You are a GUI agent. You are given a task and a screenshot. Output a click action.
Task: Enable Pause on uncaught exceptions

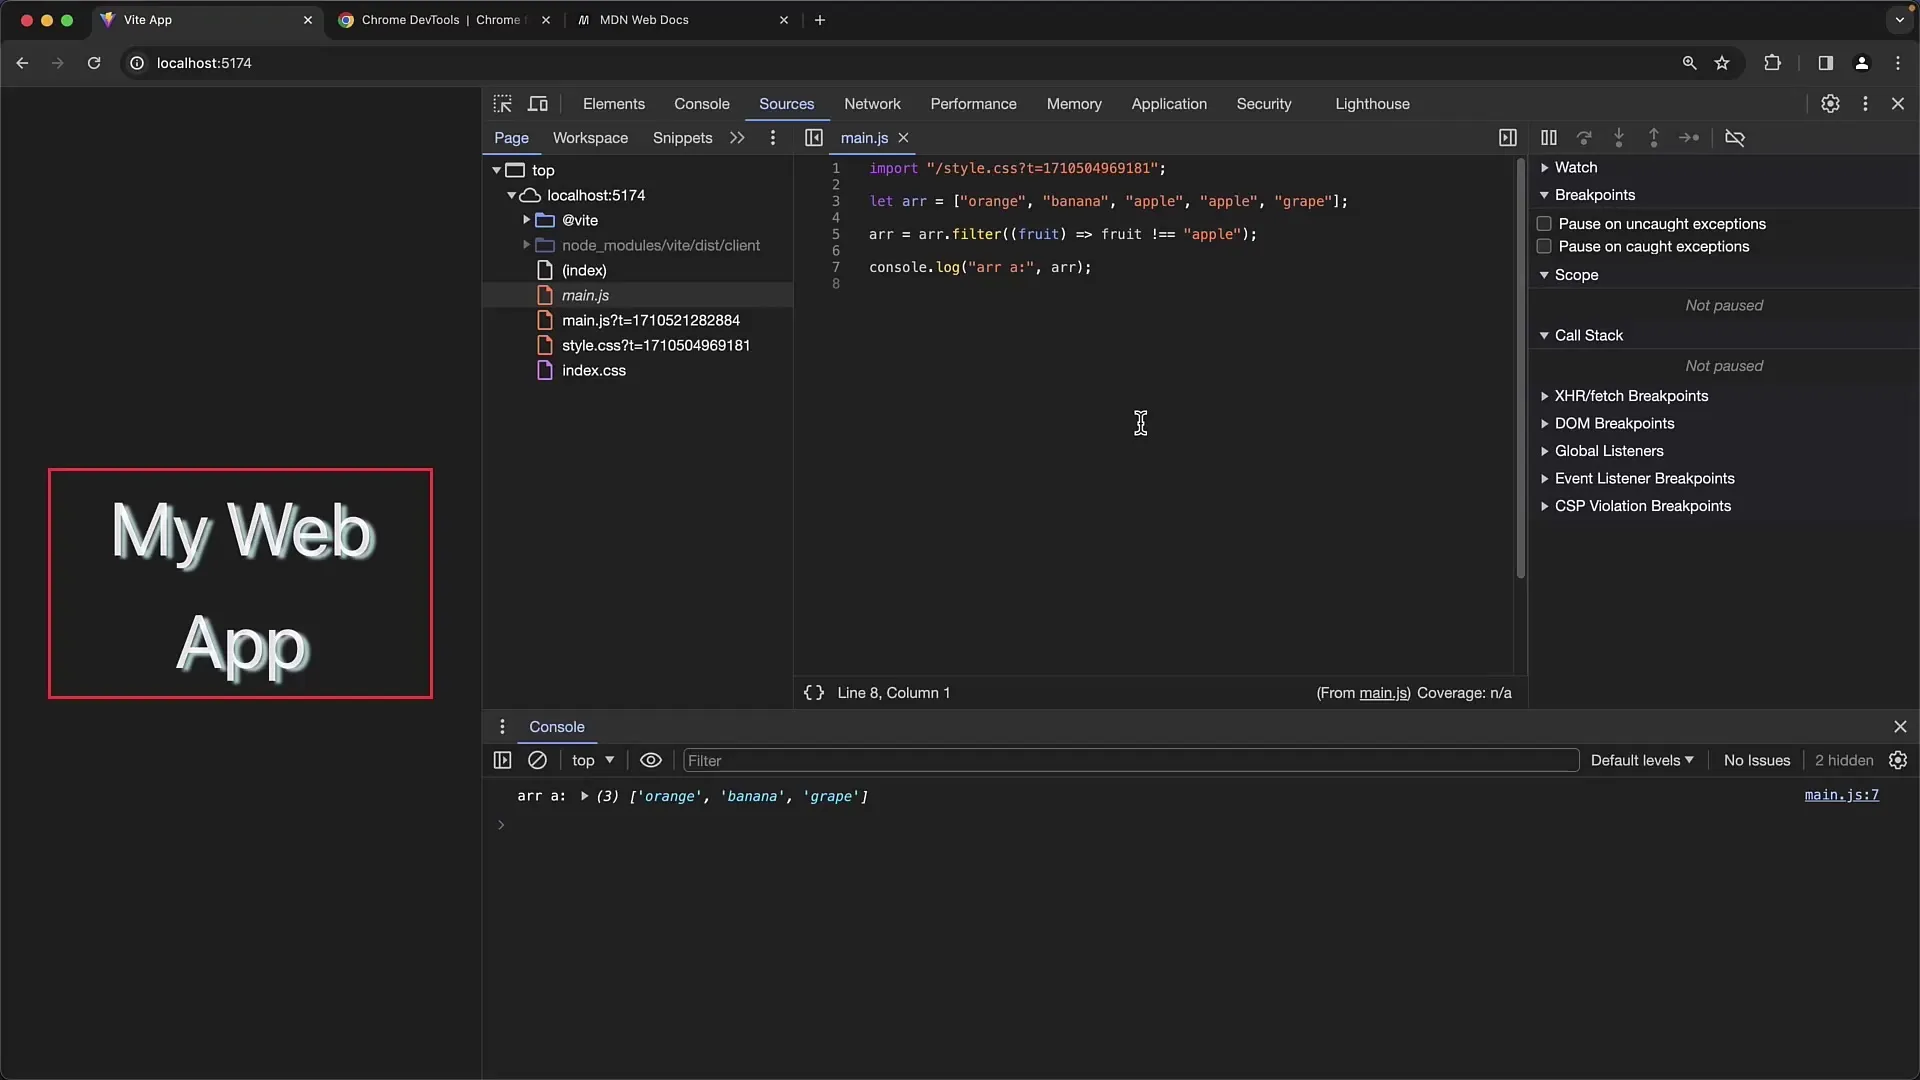[x=1544, y=224]
